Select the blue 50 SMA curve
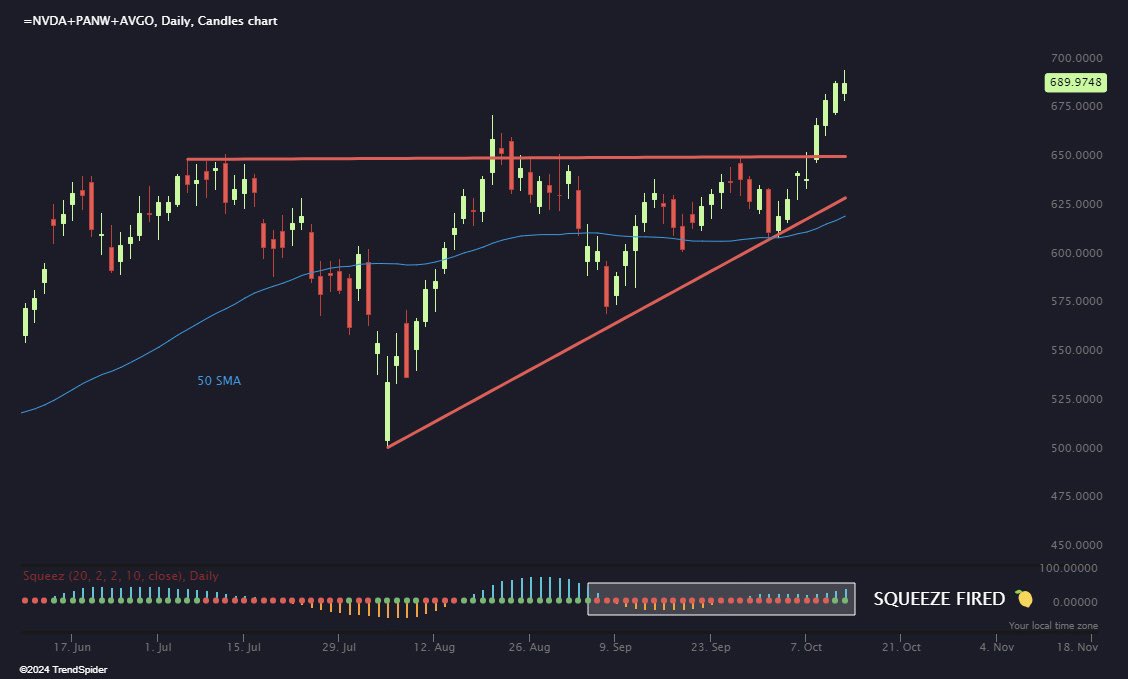Viewport: 1128px width, 679px height. coord(434,264)
